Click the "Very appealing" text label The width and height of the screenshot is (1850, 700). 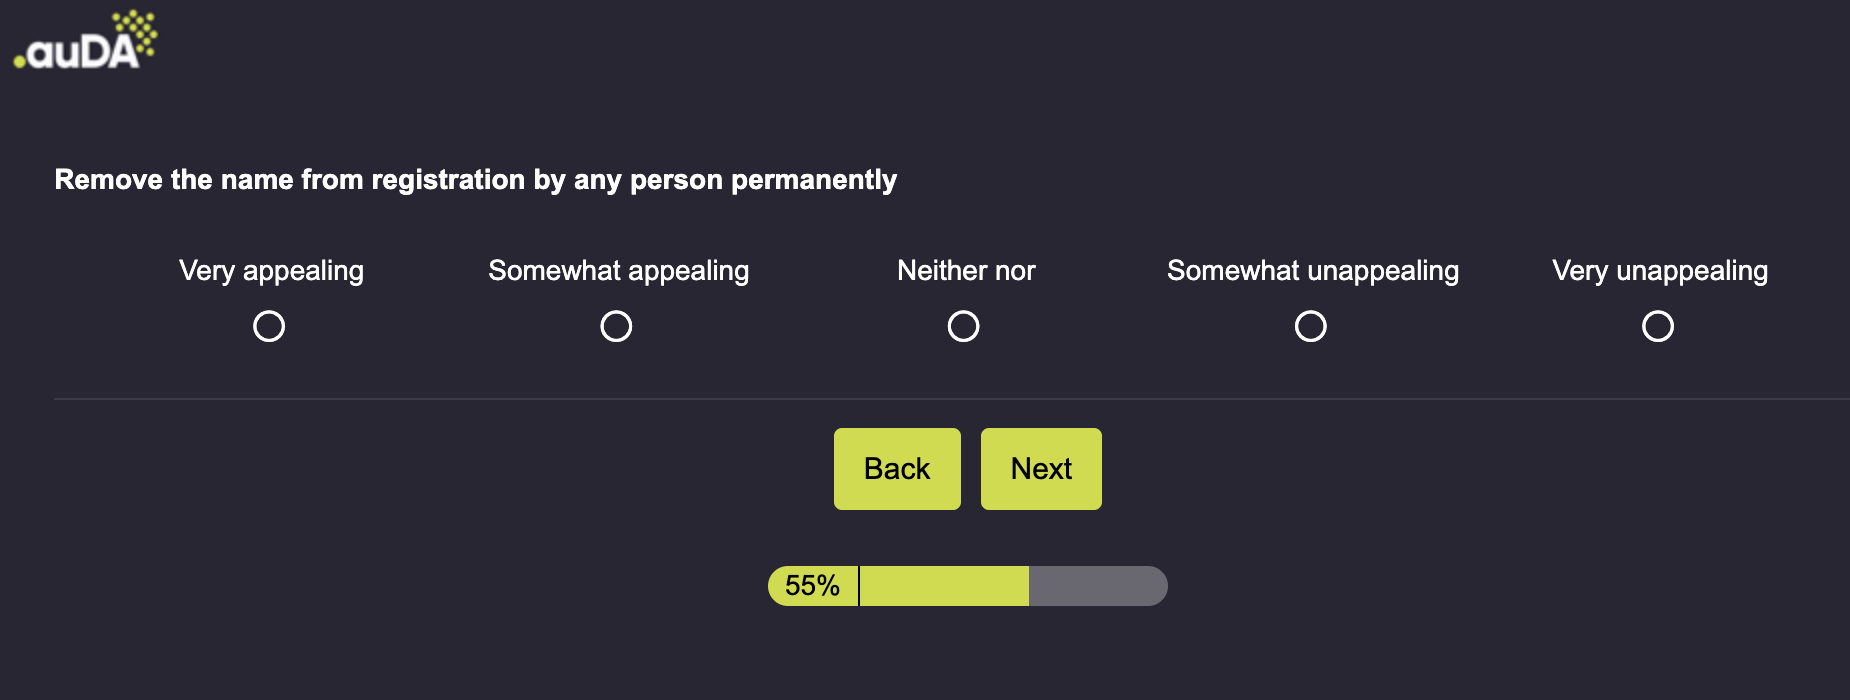coord(271,271)
